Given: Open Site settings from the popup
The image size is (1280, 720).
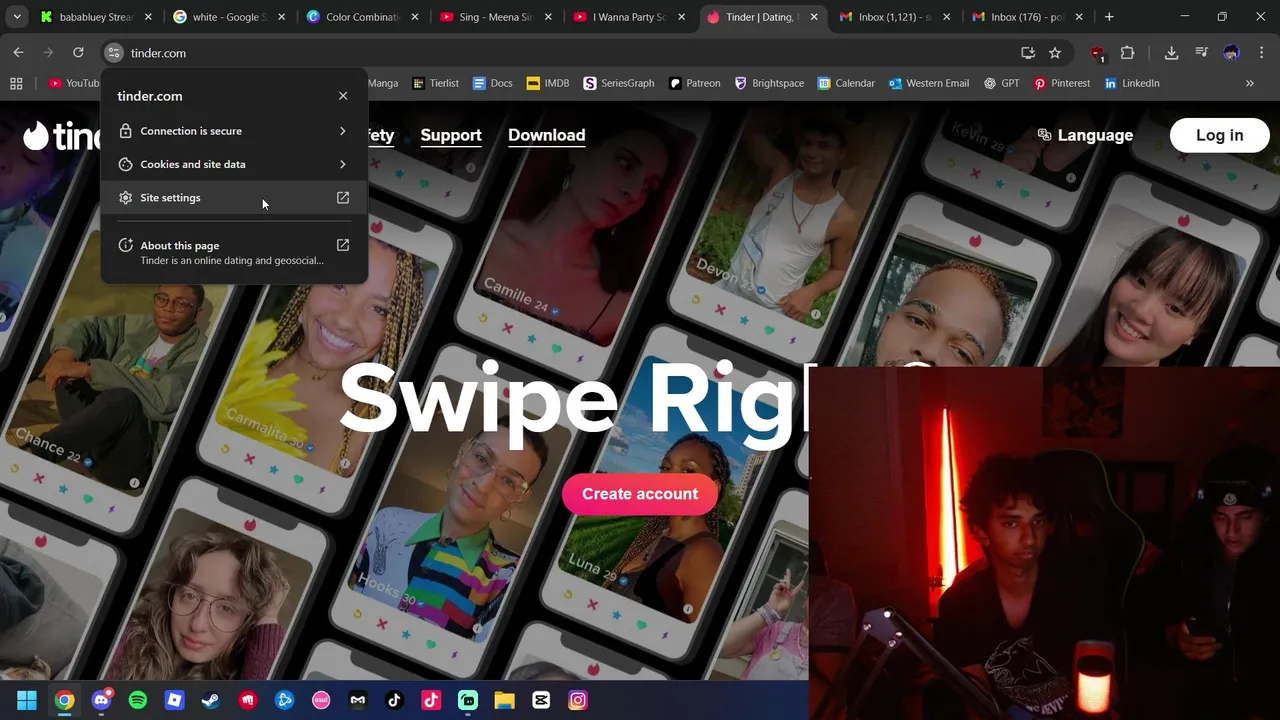Looking at the screenshot, I should point(233,198).
